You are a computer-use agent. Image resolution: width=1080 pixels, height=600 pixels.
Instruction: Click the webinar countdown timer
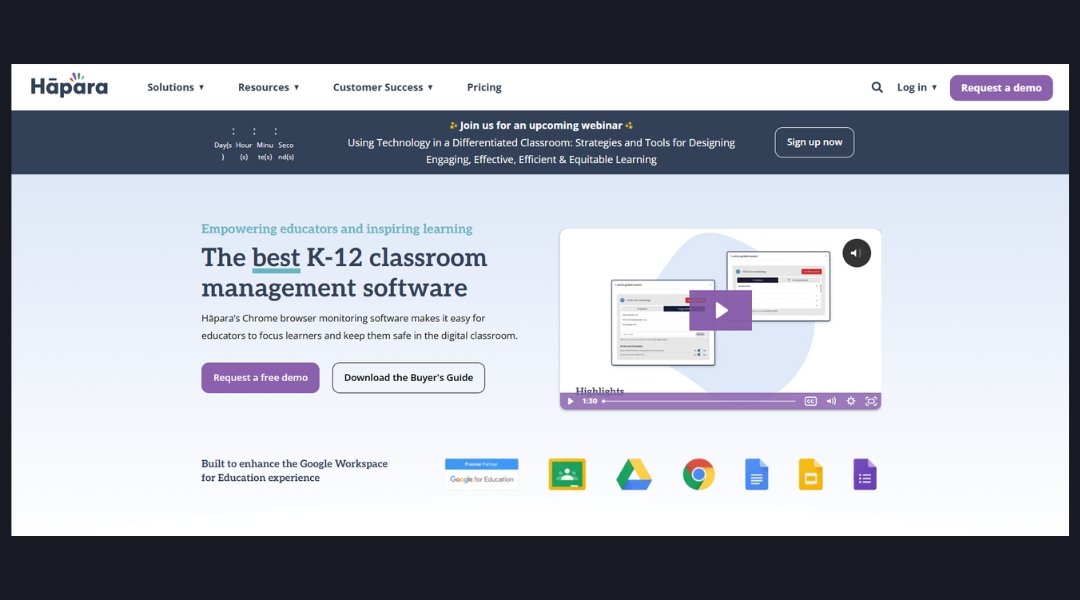click(x=254, y=143)
